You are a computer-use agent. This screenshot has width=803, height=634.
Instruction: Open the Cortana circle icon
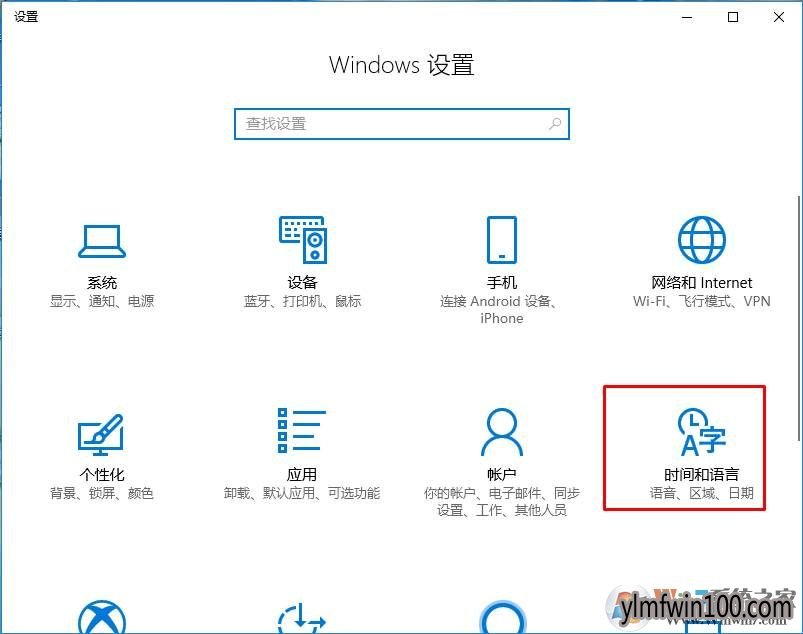pos(502,617)
